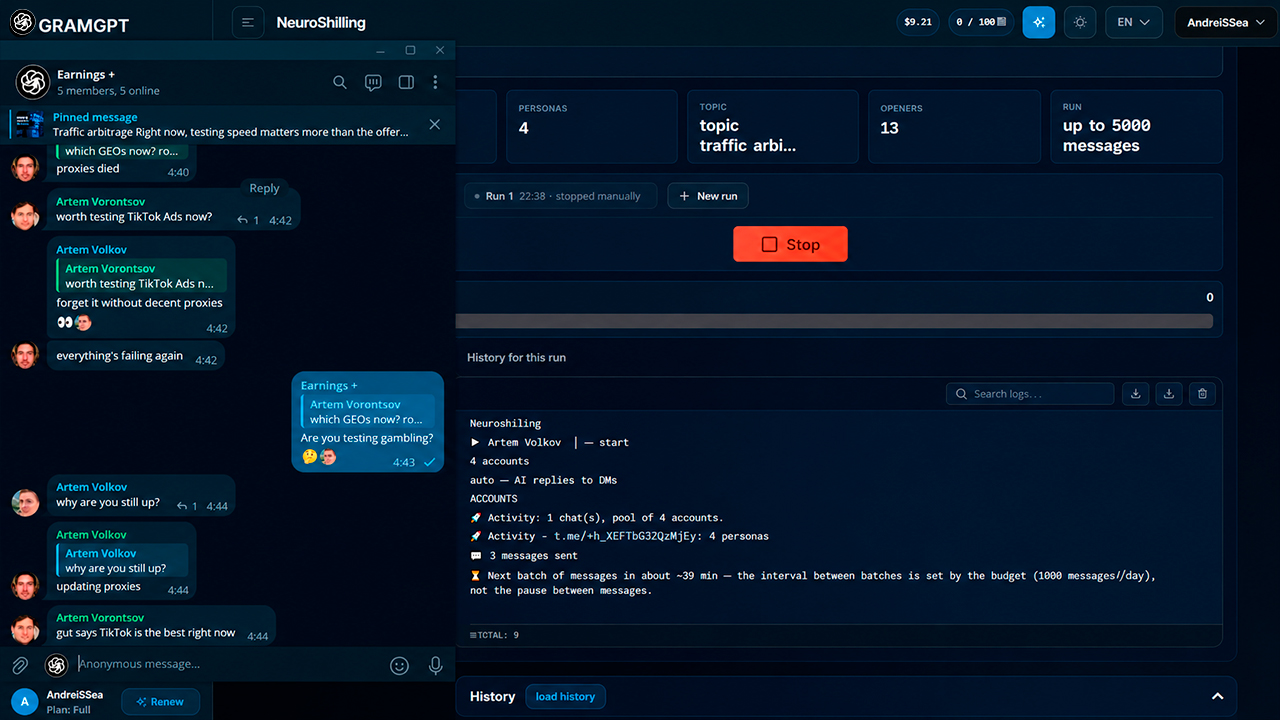Viewport: 1280px width, 720px height.
Task: Click the 'updating proxies' message
Action: coord(122,563)
